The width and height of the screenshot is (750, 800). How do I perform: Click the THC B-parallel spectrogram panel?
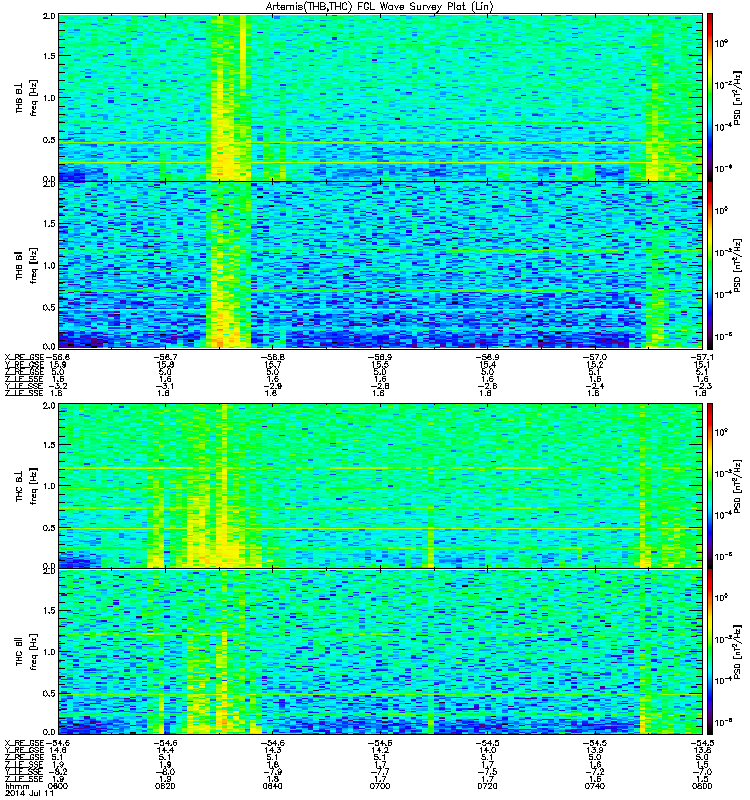pos(380,652)
